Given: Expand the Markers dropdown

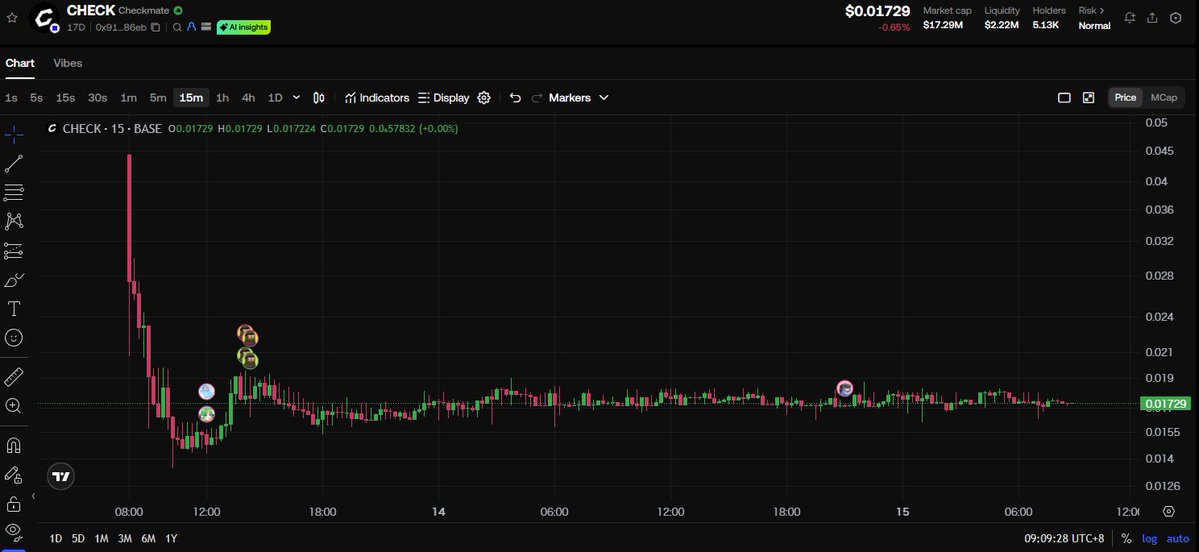Looking at the screenshot, I should [579, 98].
